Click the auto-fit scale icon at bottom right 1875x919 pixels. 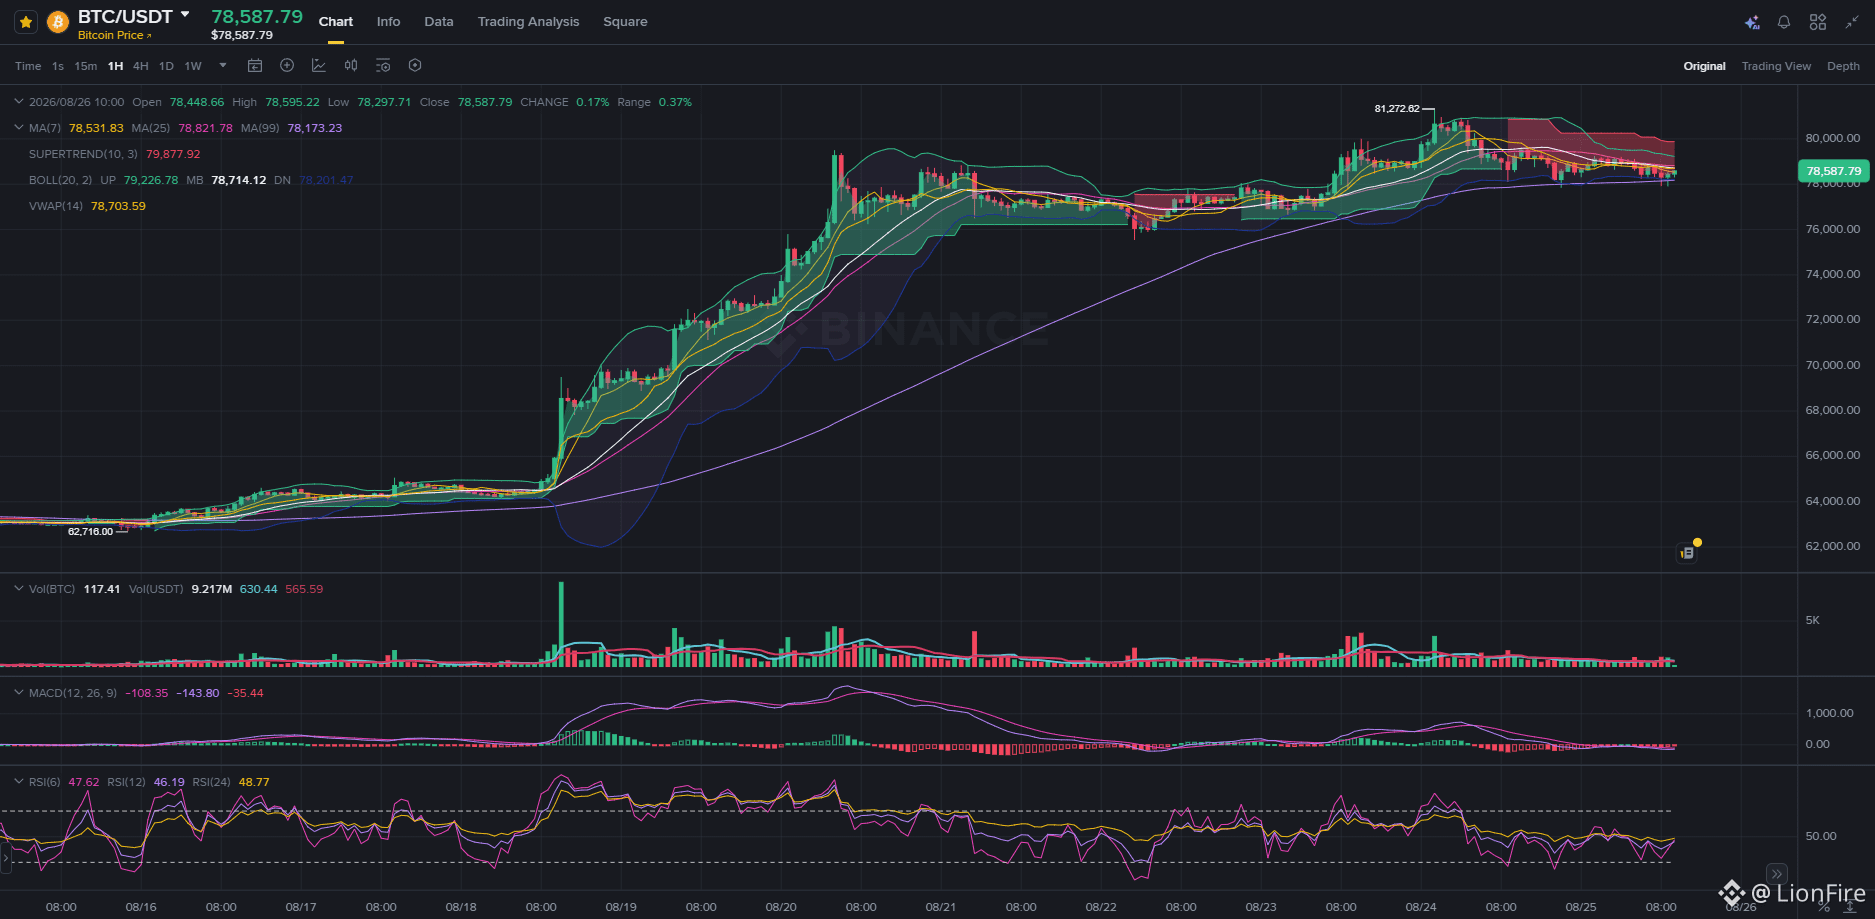pos(1849,907)
